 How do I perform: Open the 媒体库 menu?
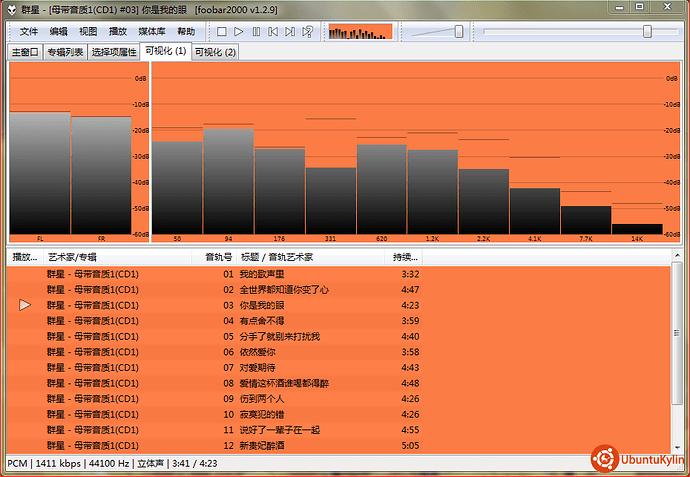pyautogui.click(x=152, y=32)
